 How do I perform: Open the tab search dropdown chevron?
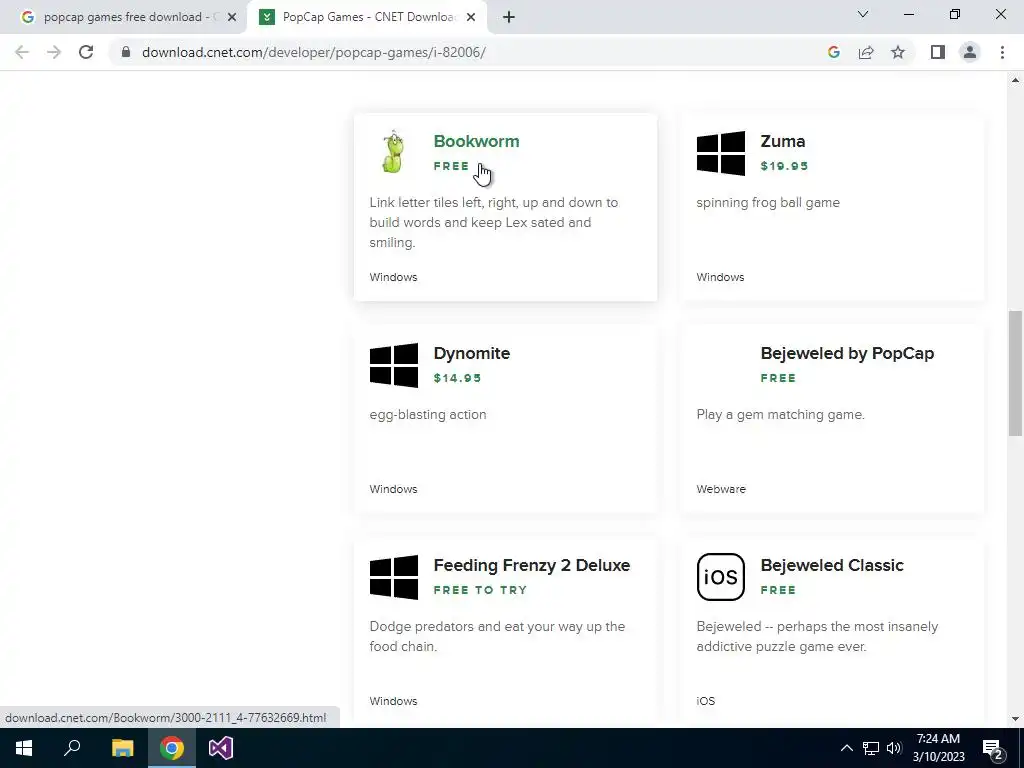click(x=863, y=14)
